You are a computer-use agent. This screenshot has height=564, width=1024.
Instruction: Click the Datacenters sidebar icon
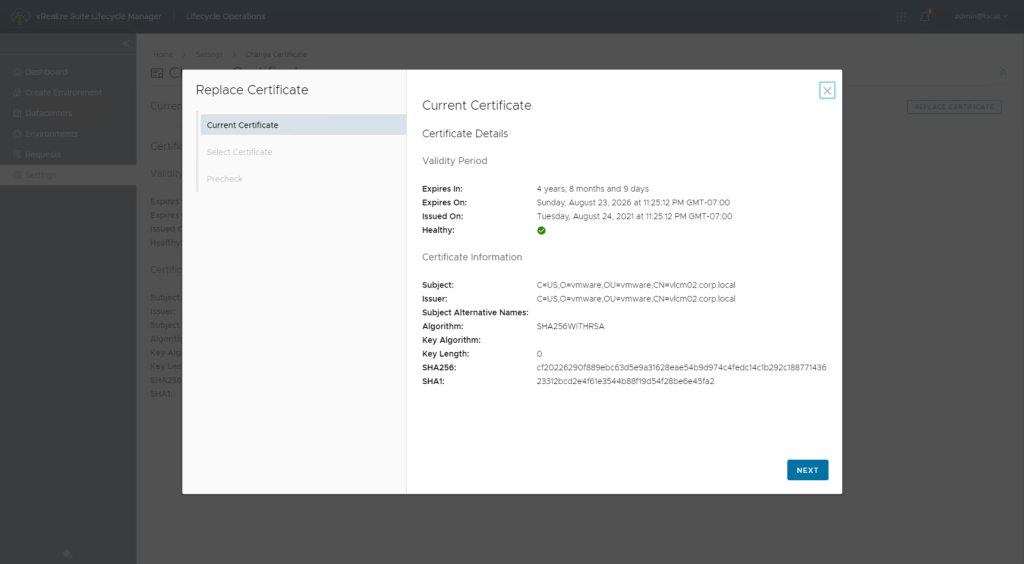[x=15, y=113]
